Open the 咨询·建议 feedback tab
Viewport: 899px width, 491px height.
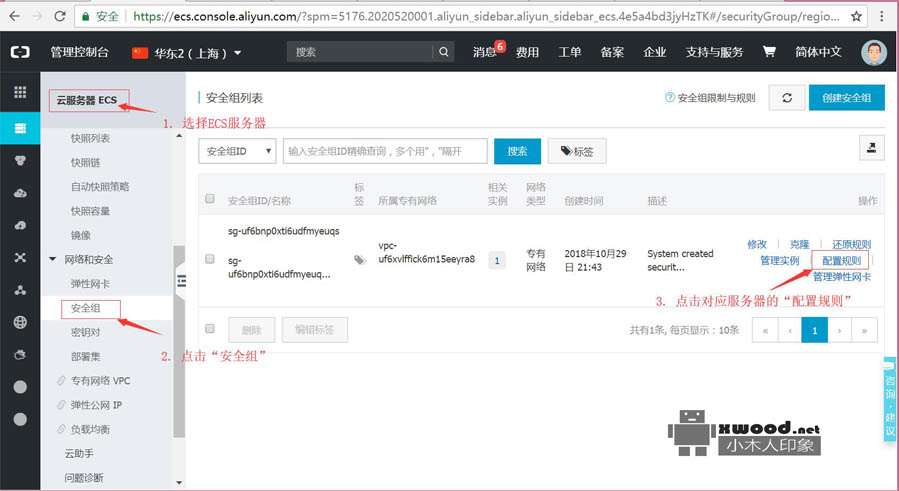pyautogui.click(x=890, y=399)
